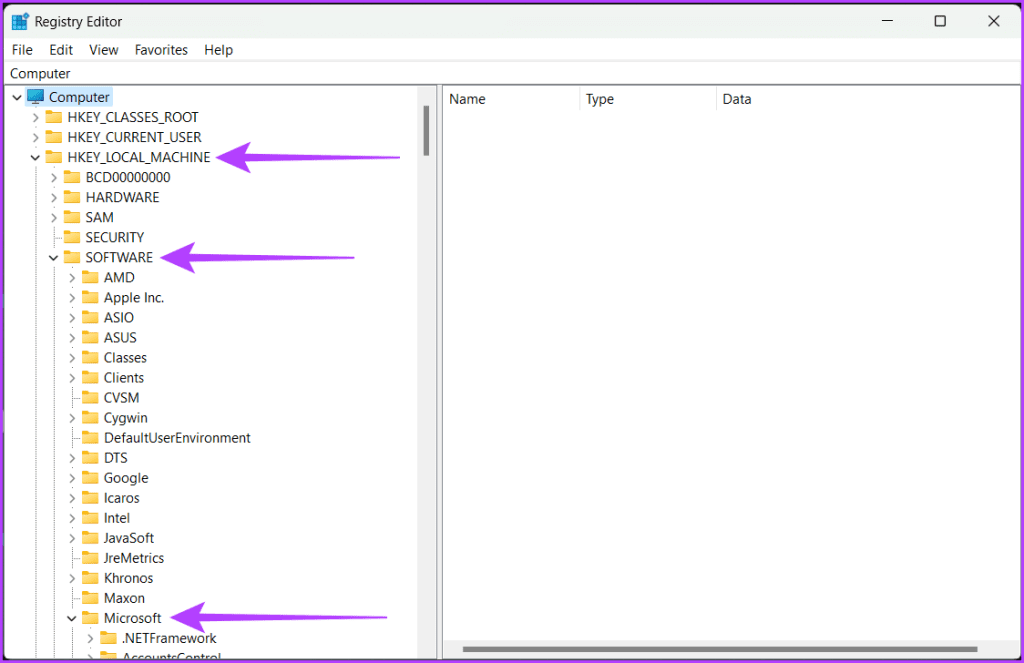Expand DTS key chevron
Screen dimensions: 1024x663
click(x=72, y=458)
